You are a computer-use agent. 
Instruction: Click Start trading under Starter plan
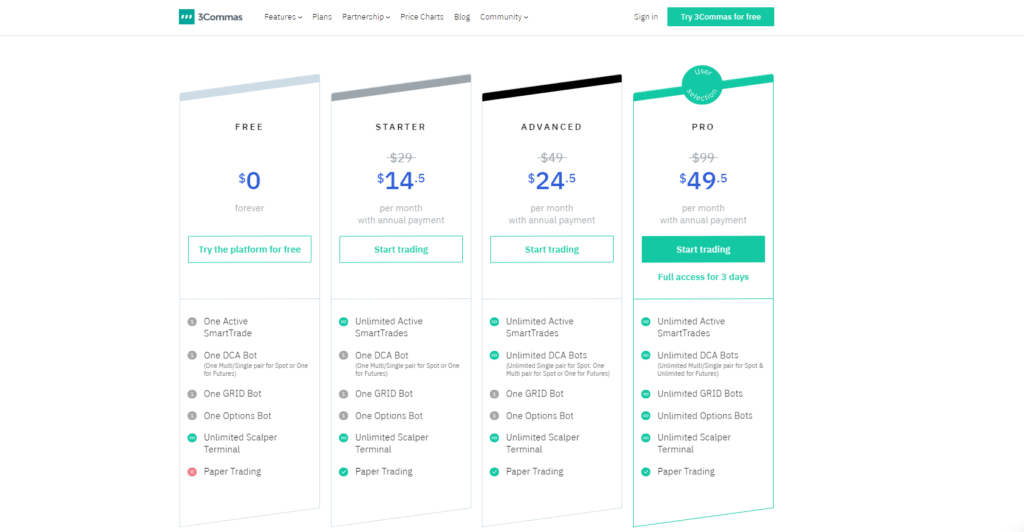pos(401,249)
